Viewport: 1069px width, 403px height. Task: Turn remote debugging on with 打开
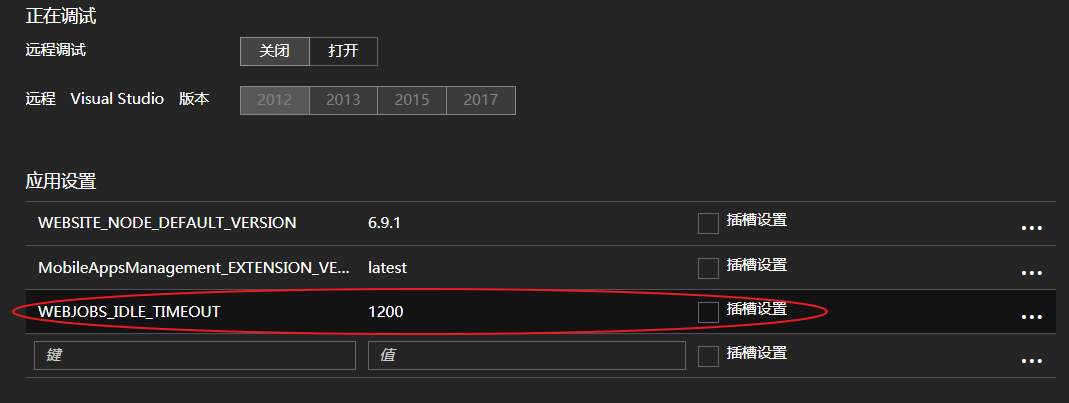pyautogui.click(x=343, y=51)
